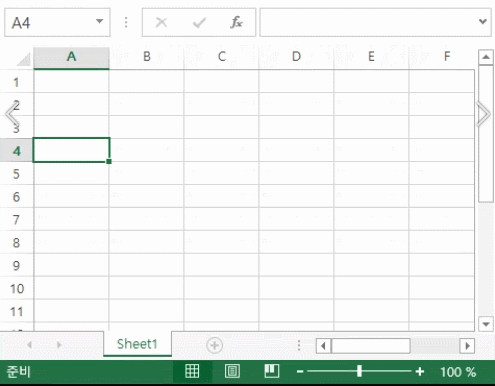Select row 7 header

16,220
